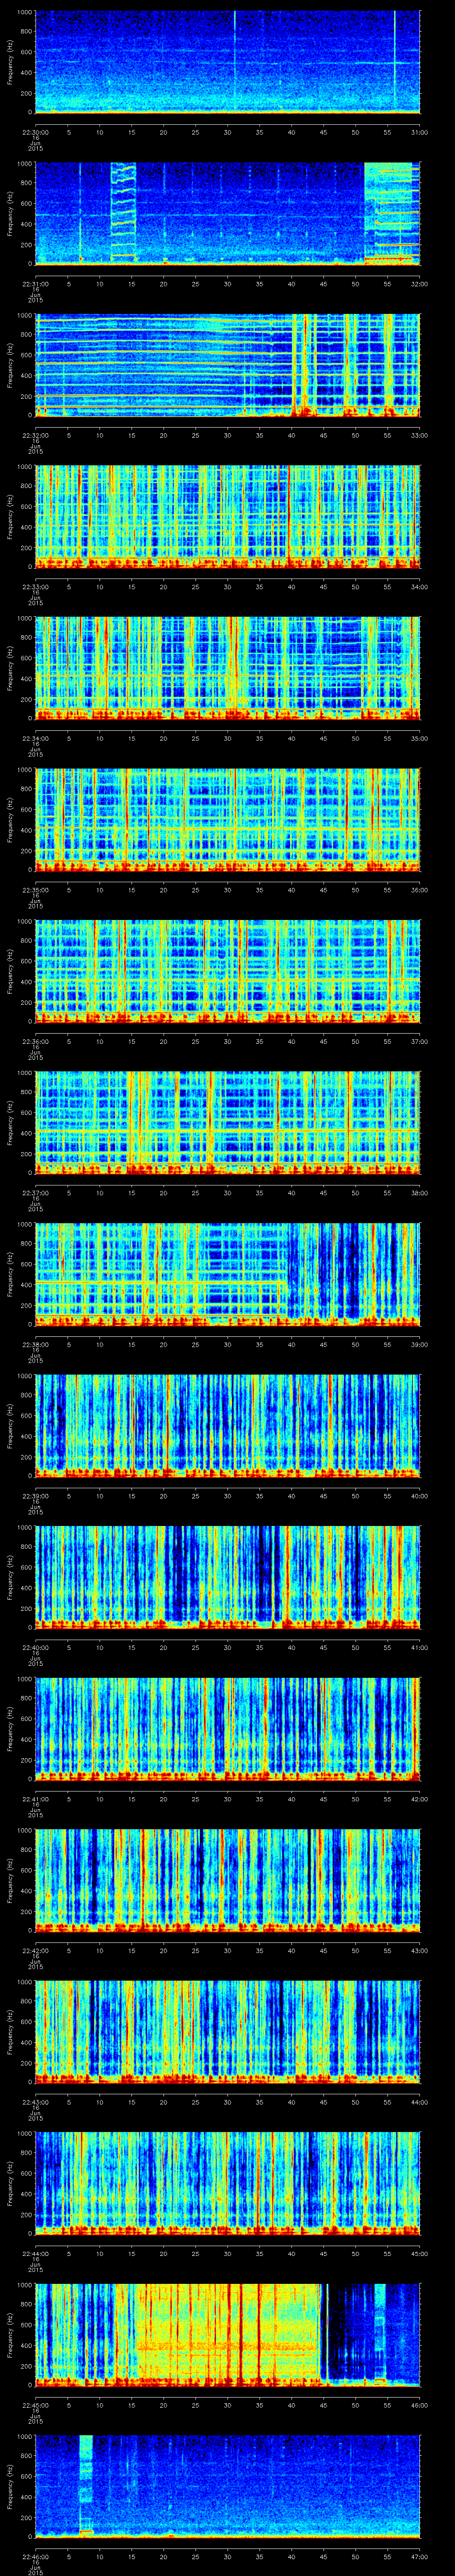Click the spectrogram panel starting at 22:44:00
Image resolution: width=455 pixels, height=2576 pixels.
tap(228, 2183)
